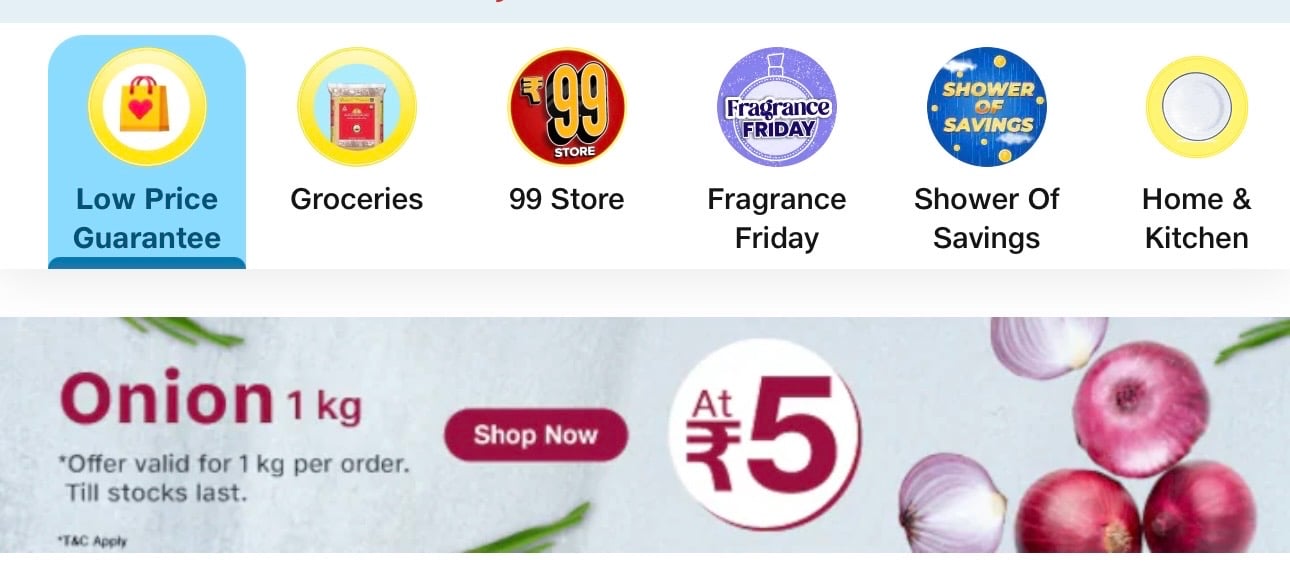Switch to the Groceries tab label
The height and width of the screenshot is (575, 1290).
coord(357,199)
